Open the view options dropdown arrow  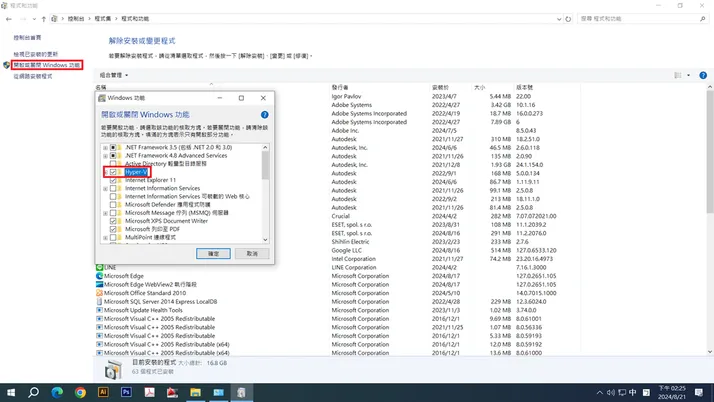click(x=688, y=75)
